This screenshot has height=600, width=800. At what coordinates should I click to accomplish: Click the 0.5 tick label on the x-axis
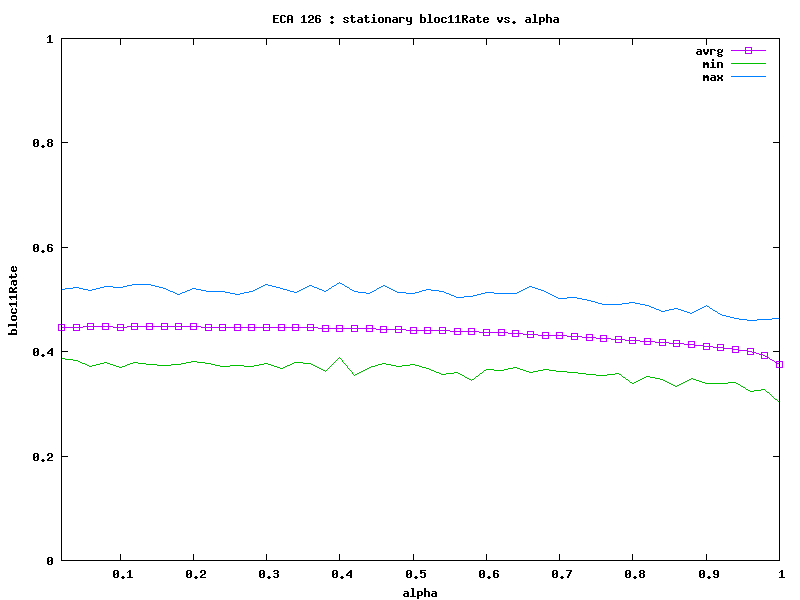(x=413, y=574)
